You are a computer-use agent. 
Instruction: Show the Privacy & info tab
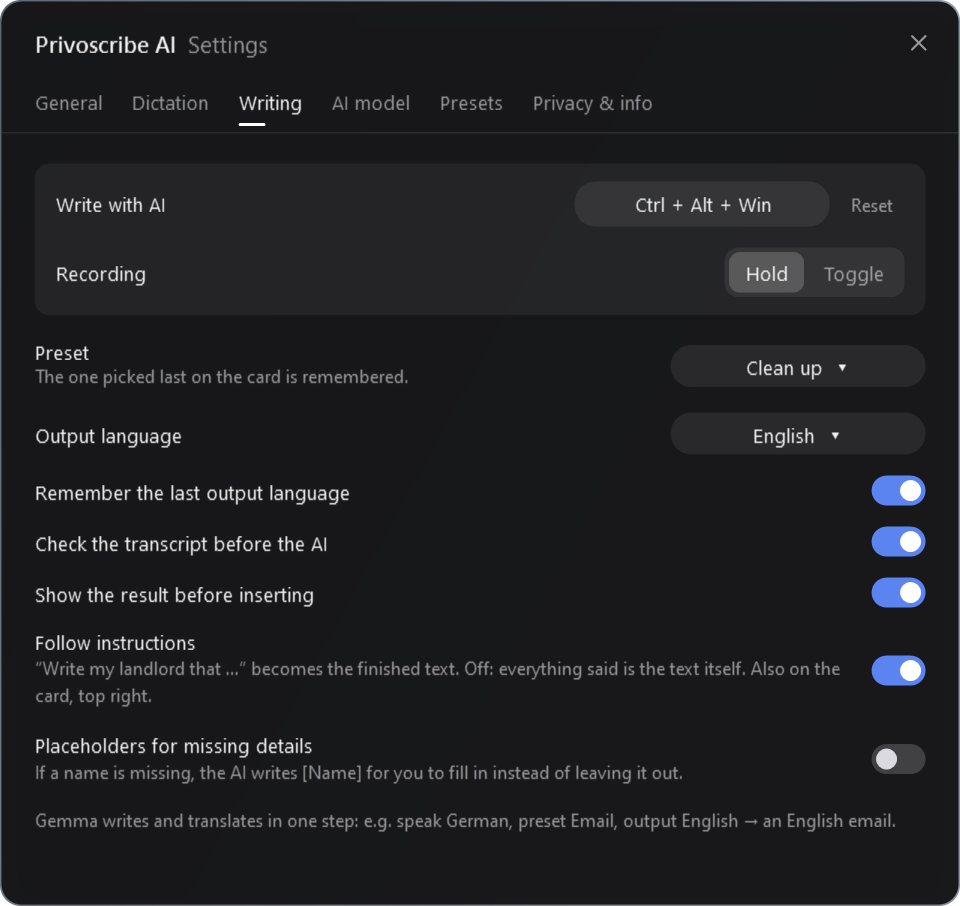pyautogui.click(x=592, y=103)
